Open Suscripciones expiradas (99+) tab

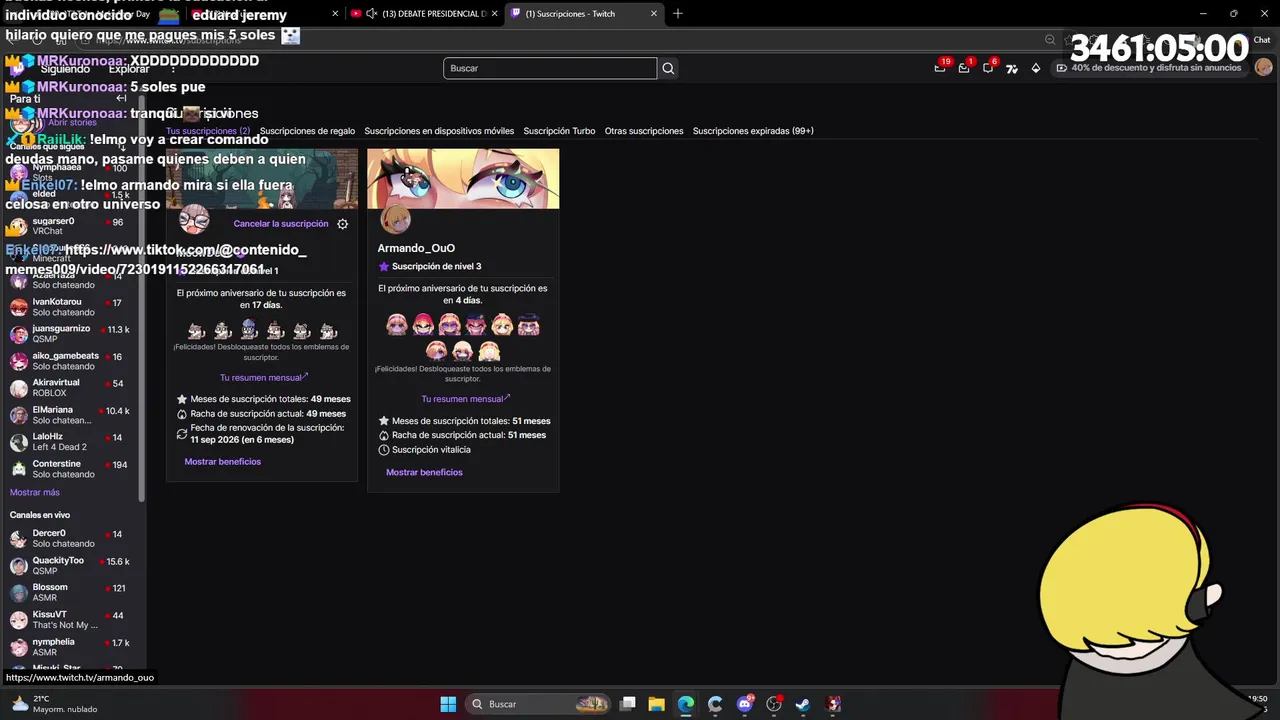753,131
